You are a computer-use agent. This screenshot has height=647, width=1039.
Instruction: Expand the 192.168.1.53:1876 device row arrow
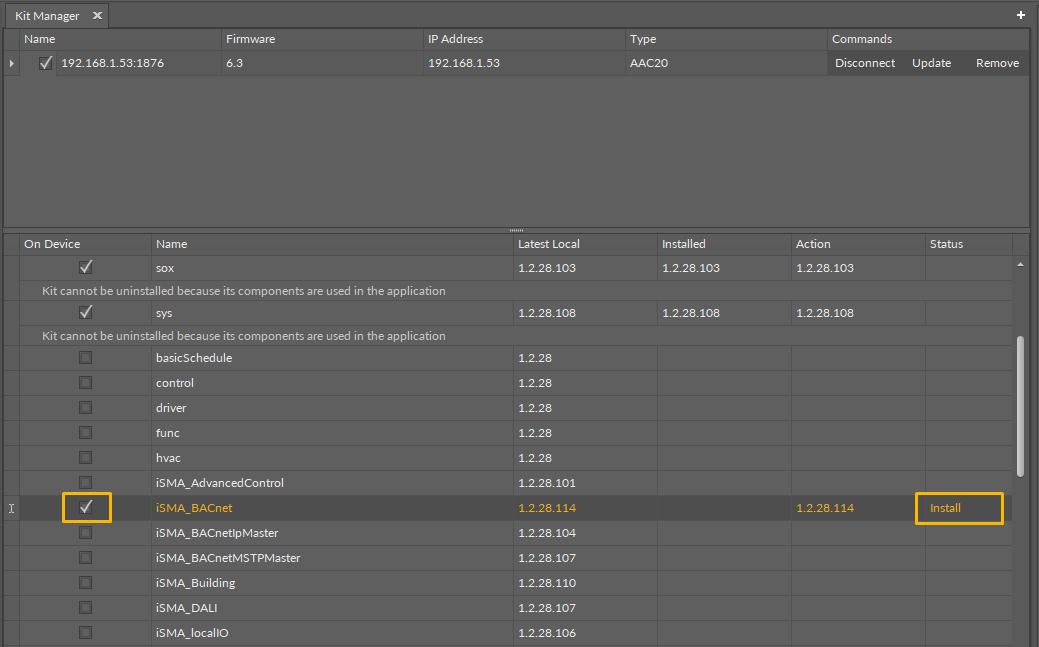pyautogui.click(x=12, y=64)
